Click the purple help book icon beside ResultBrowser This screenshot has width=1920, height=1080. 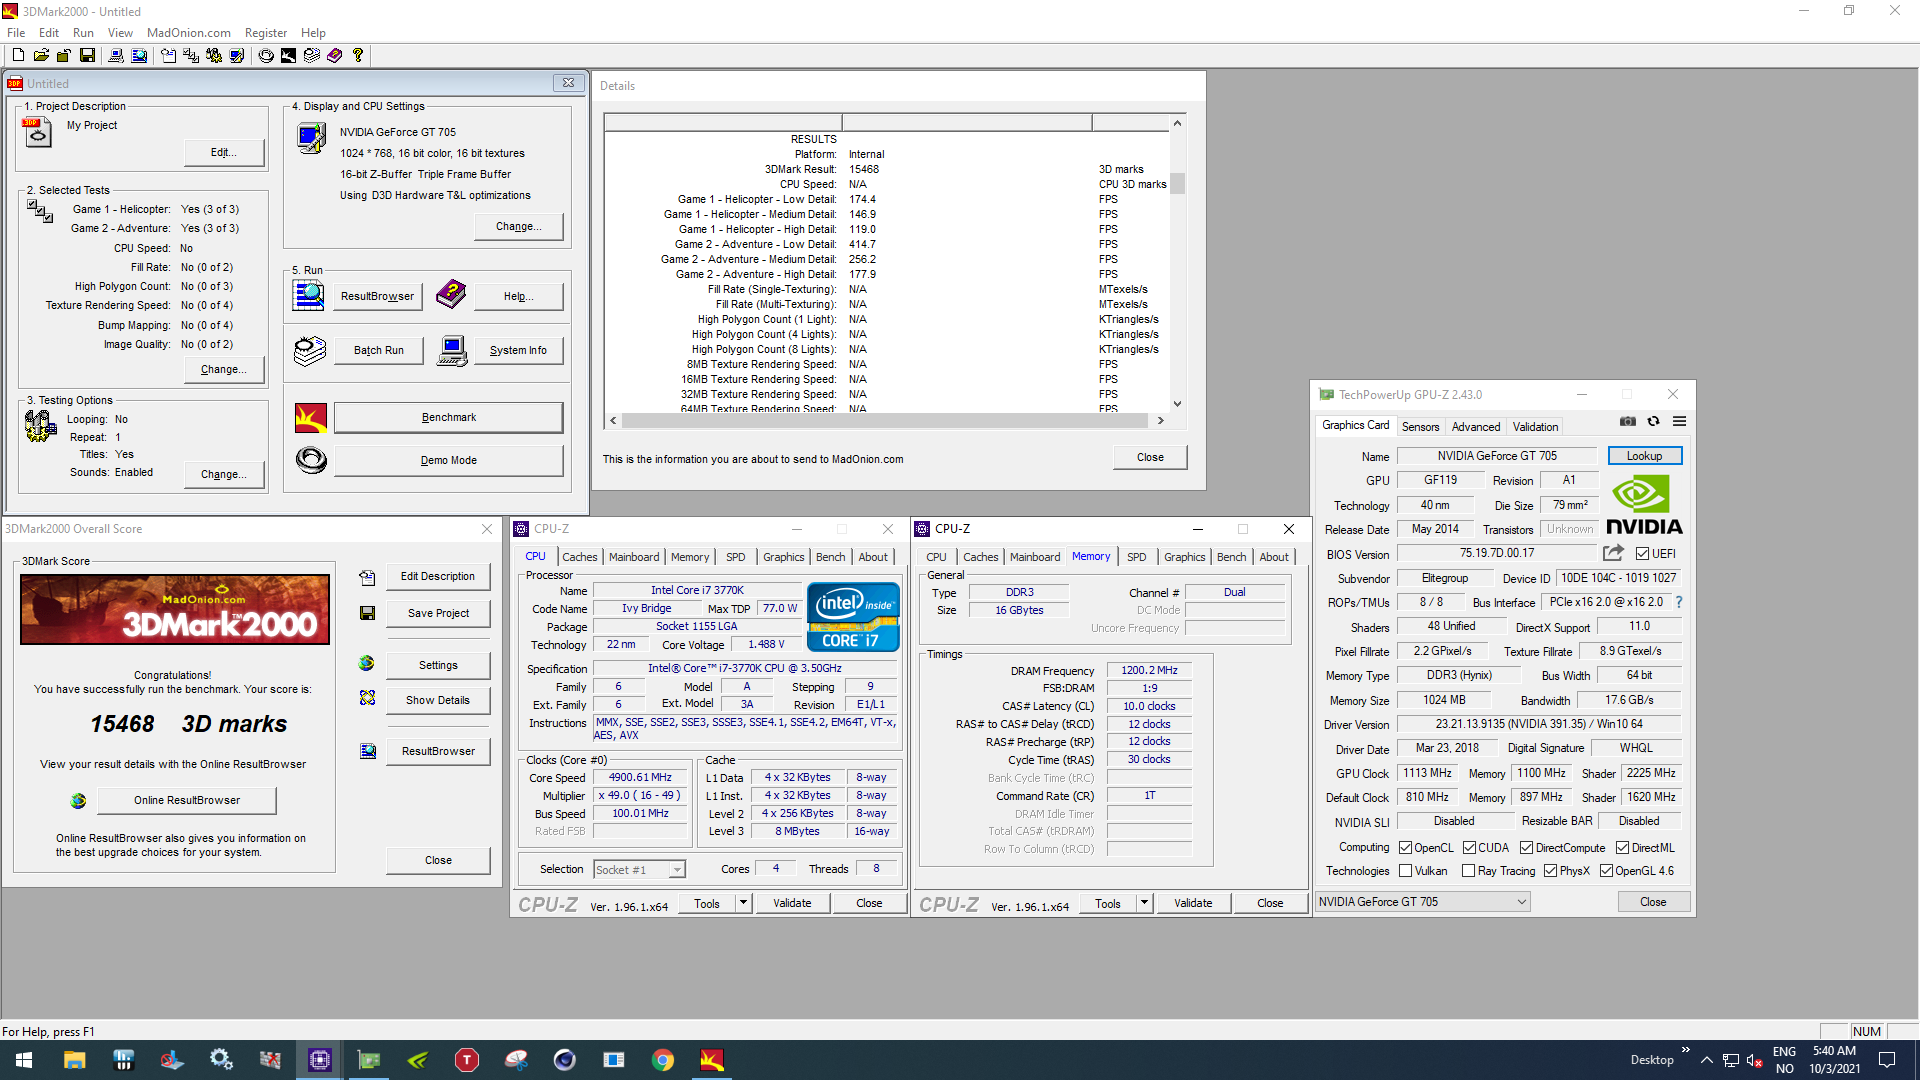(x=451, y=294)
